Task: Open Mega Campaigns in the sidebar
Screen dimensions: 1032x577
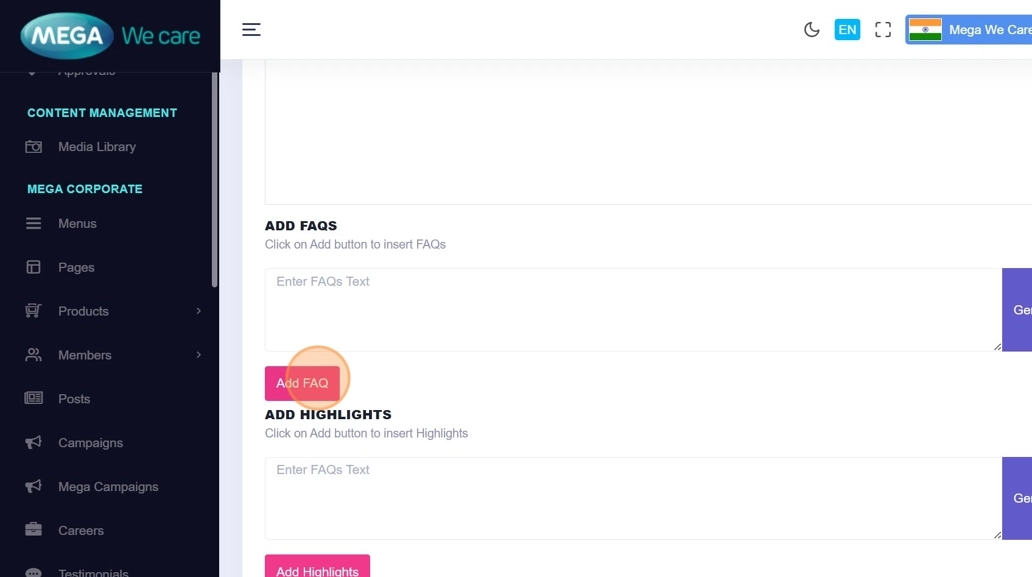Action: coord(108,487)
